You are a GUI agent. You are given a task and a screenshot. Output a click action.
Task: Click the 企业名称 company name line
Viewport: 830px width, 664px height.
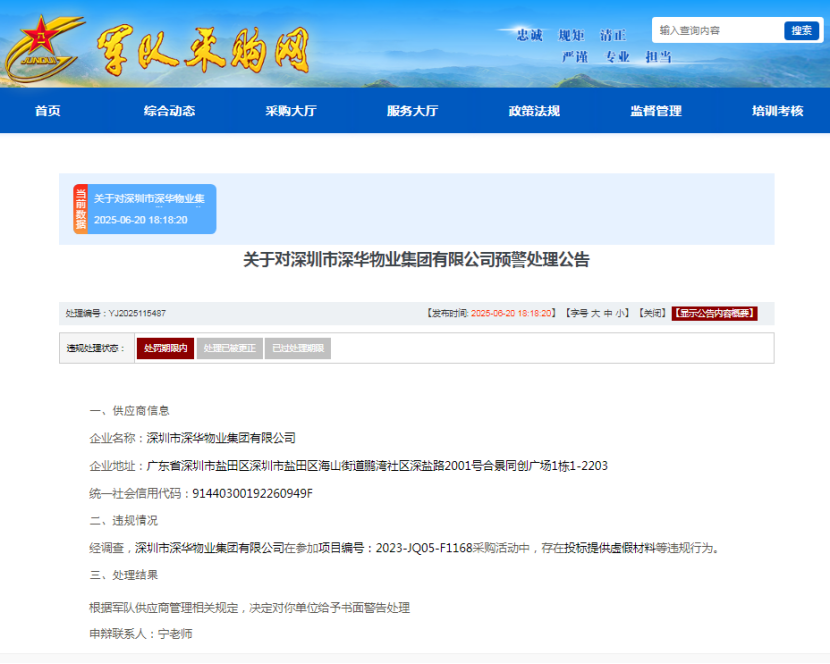(193, 438)
